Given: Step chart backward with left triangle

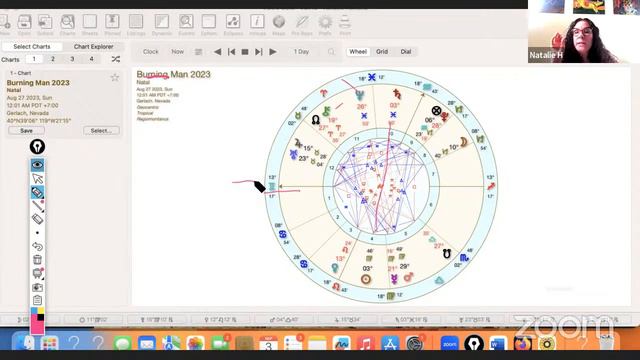Looking at the screenshot, I should click(218, 52).
